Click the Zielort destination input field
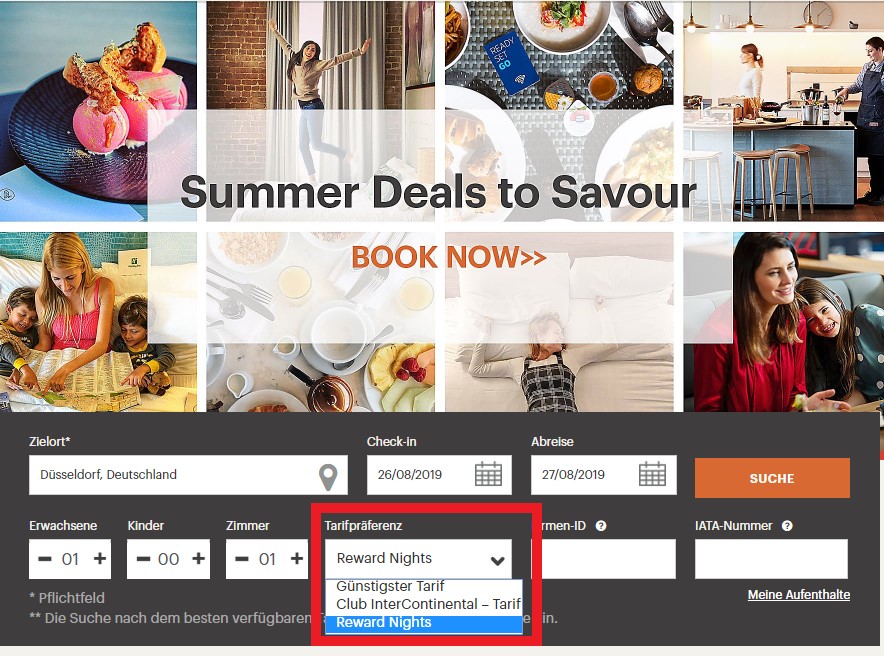Viewport: 884px width, 656px height. [x=188, y=475]
